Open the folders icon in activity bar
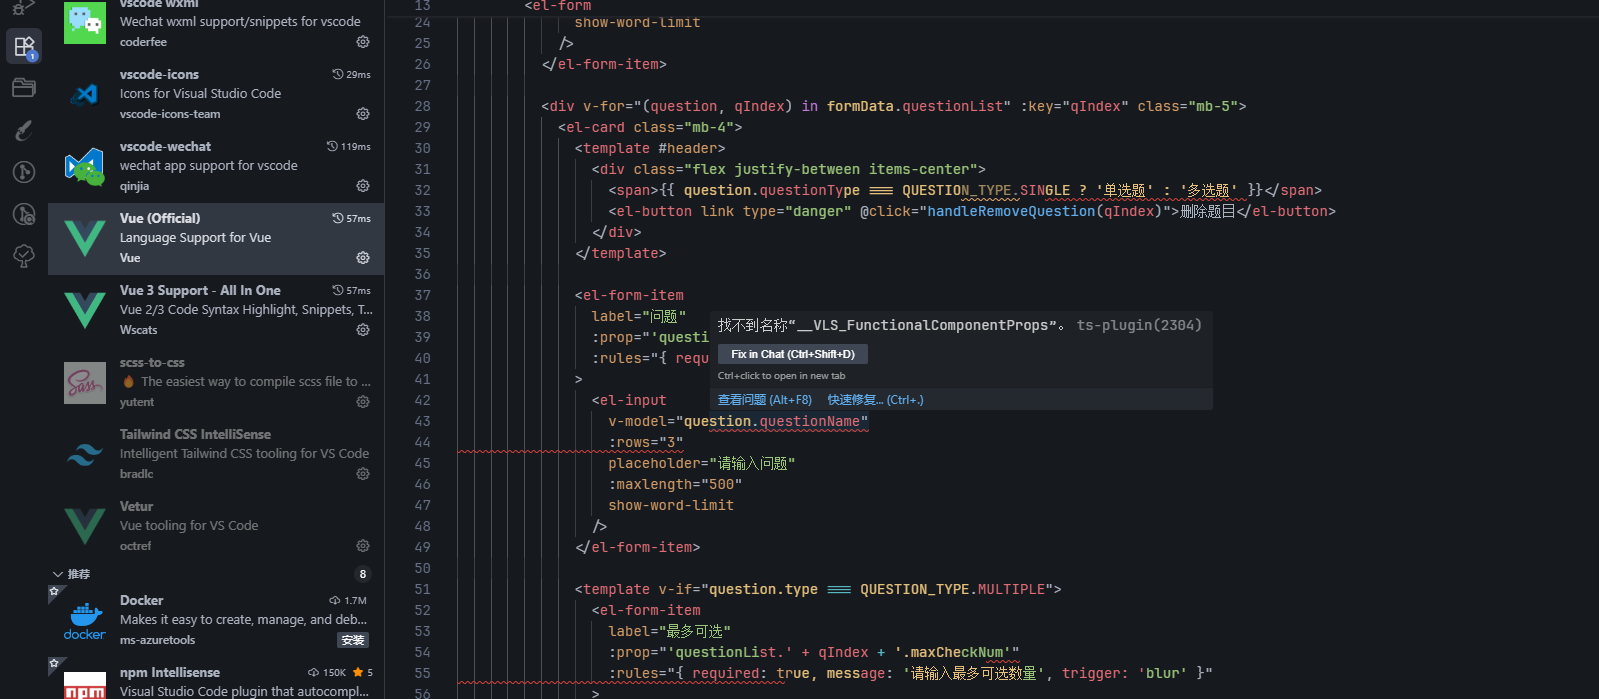 (x=24, y=88)
